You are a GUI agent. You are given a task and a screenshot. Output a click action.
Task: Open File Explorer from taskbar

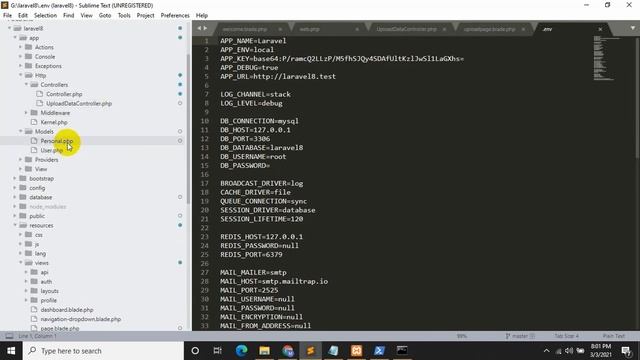click(264, 351)
